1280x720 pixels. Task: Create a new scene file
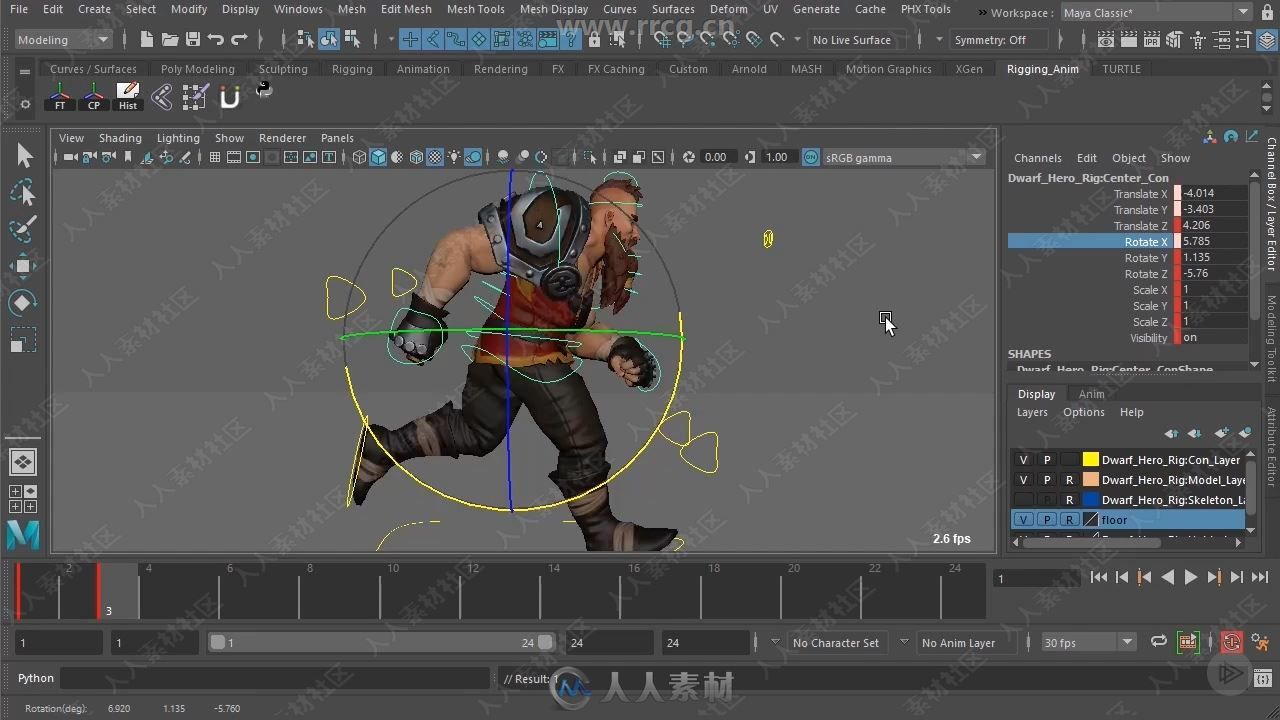click(x=147, y=40)
